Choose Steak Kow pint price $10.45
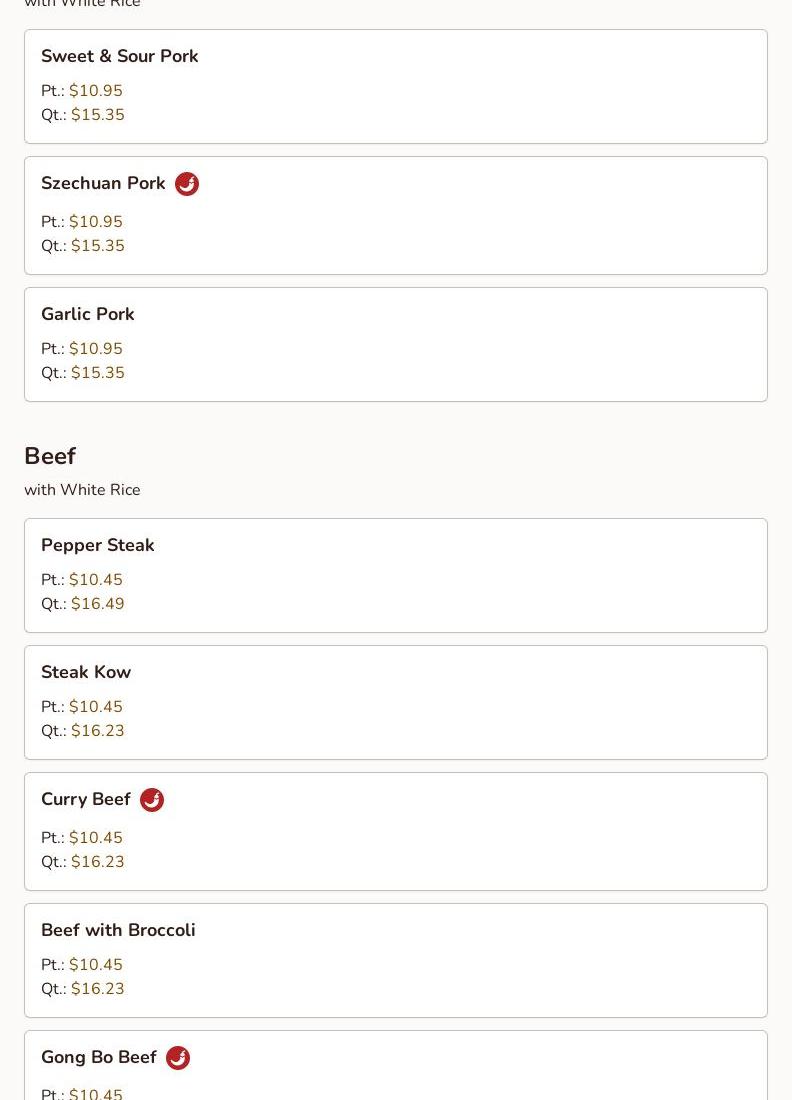This screenshot has width=792, height=1100. tap(95, 706)
